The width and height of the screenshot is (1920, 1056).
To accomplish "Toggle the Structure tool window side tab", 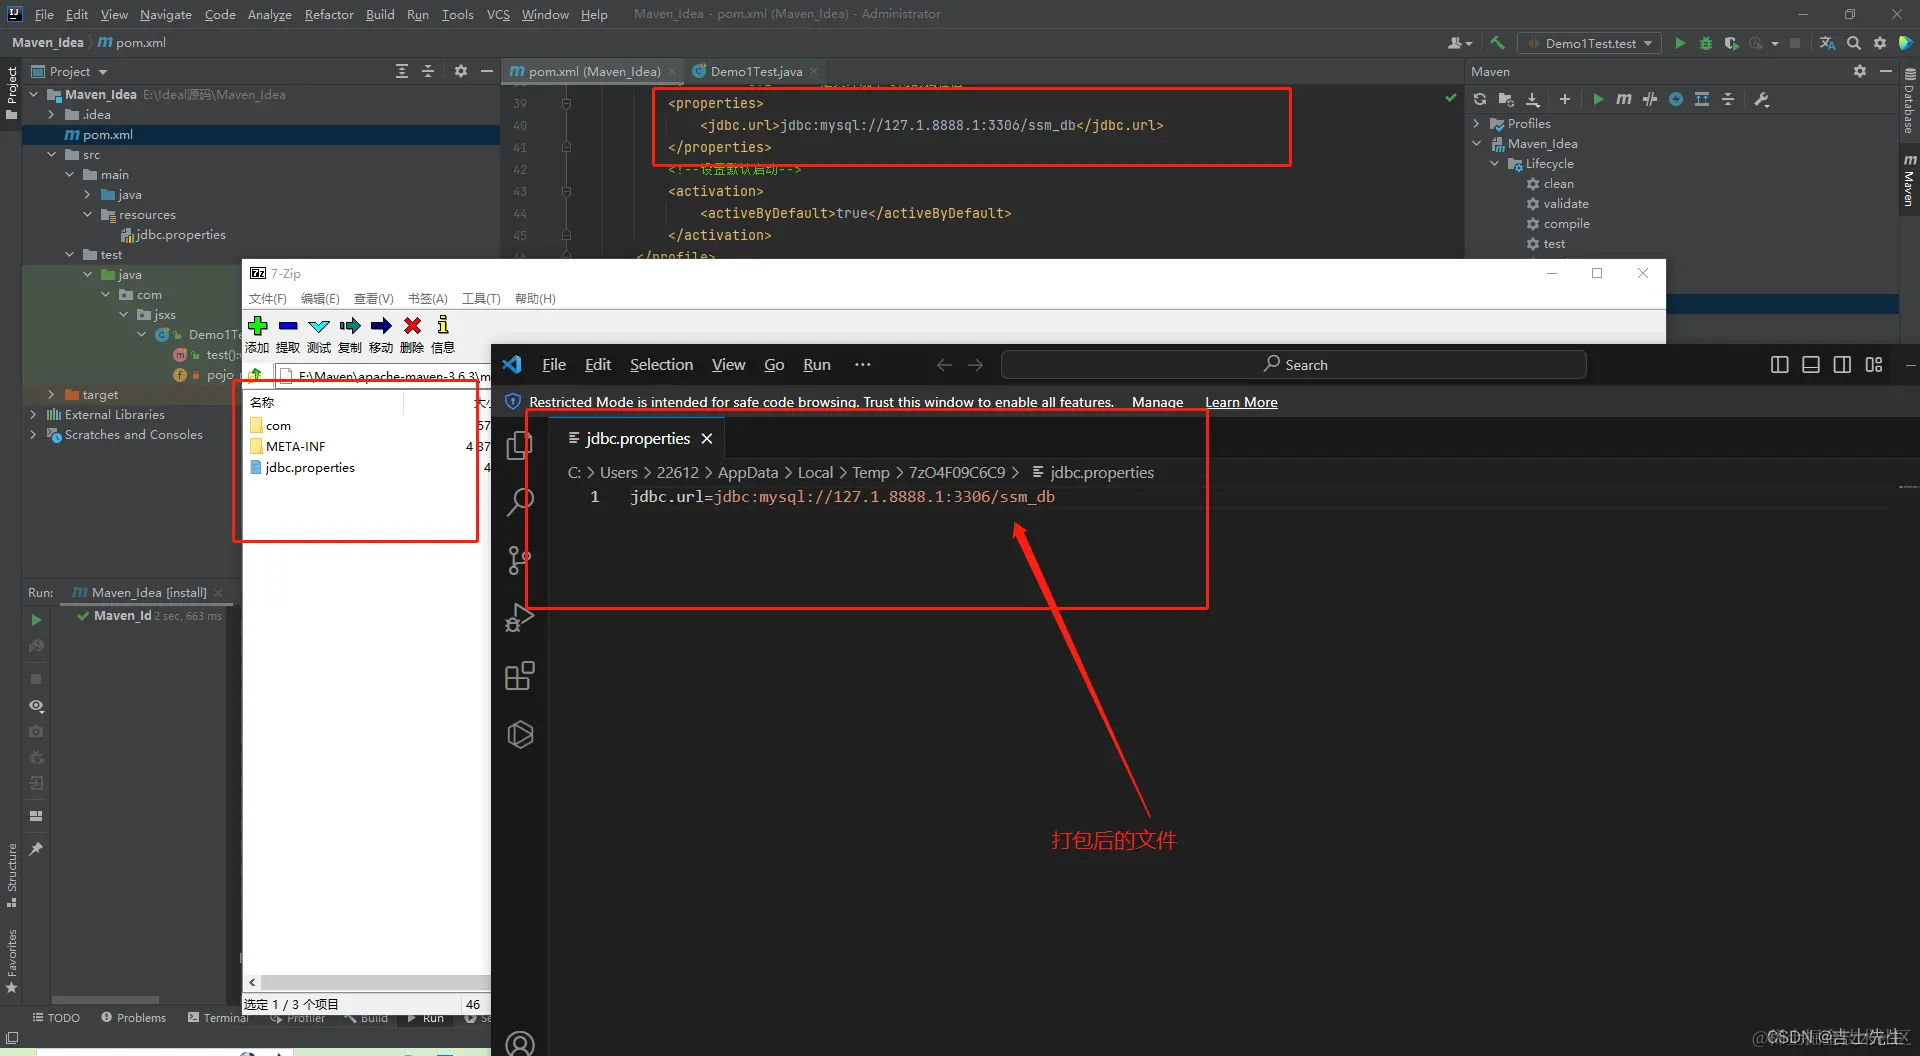I will click(12, 875).
